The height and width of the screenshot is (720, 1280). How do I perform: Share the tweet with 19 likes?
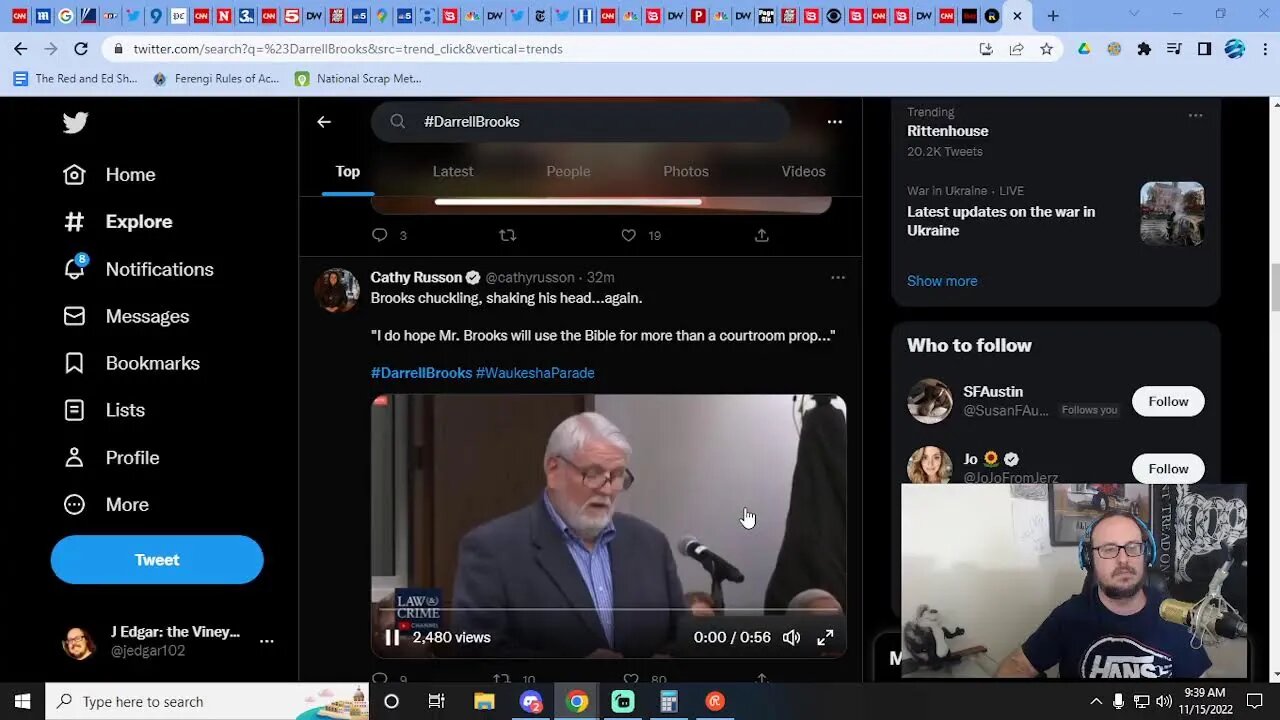(x=761, y=235)
